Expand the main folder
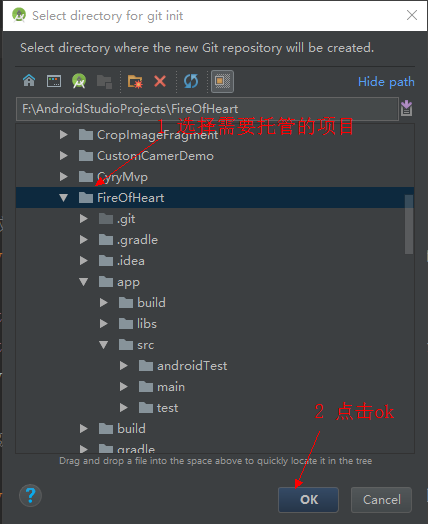The image size is (428, 524). 124,387
